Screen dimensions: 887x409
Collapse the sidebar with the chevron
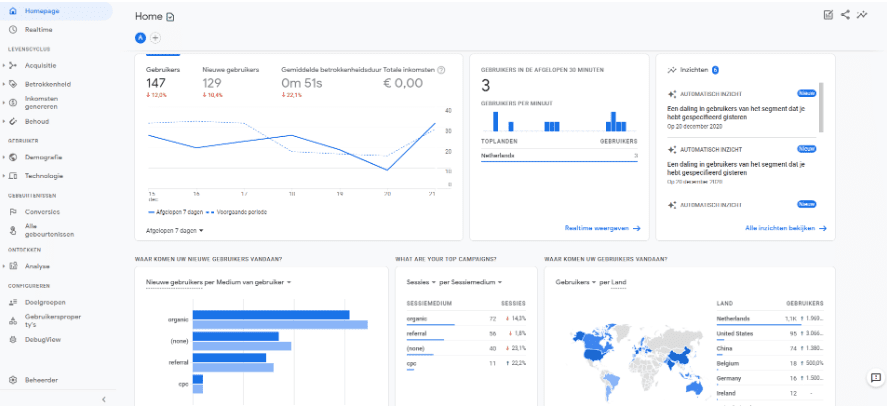click(104, 399)
